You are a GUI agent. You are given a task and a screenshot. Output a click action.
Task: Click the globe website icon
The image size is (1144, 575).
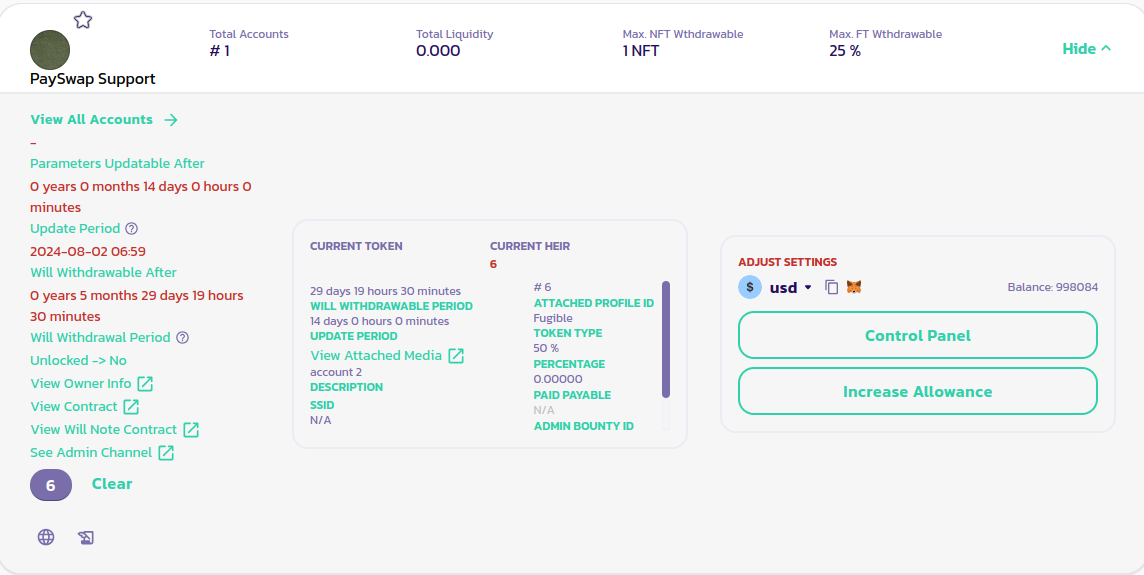[x=46, y=537]
